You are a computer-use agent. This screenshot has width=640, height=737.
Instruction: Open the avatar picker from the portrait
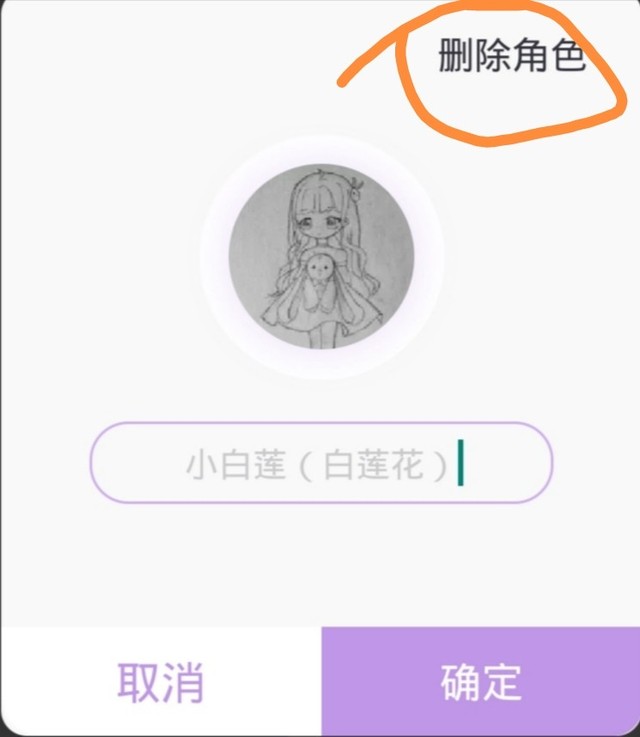321,257
